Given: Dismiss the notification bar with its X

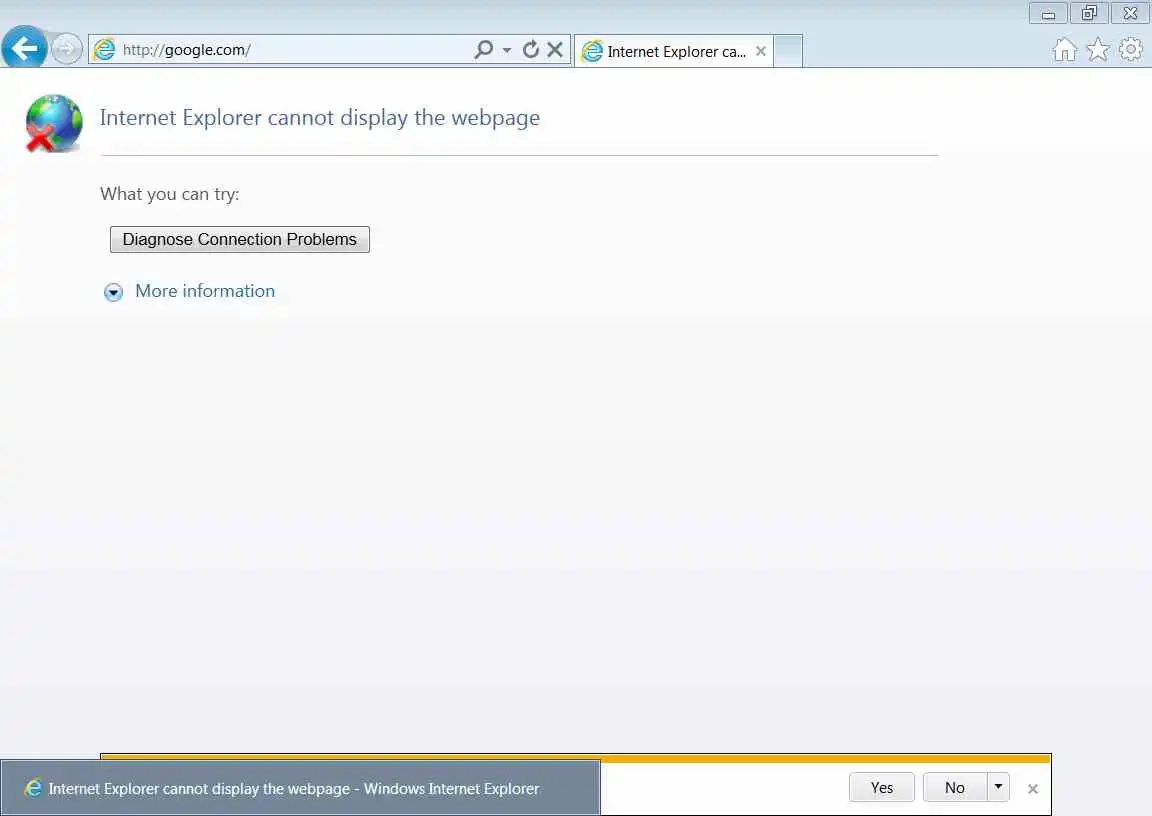Looking at the screenshot, I should (x=1033, y=789).
